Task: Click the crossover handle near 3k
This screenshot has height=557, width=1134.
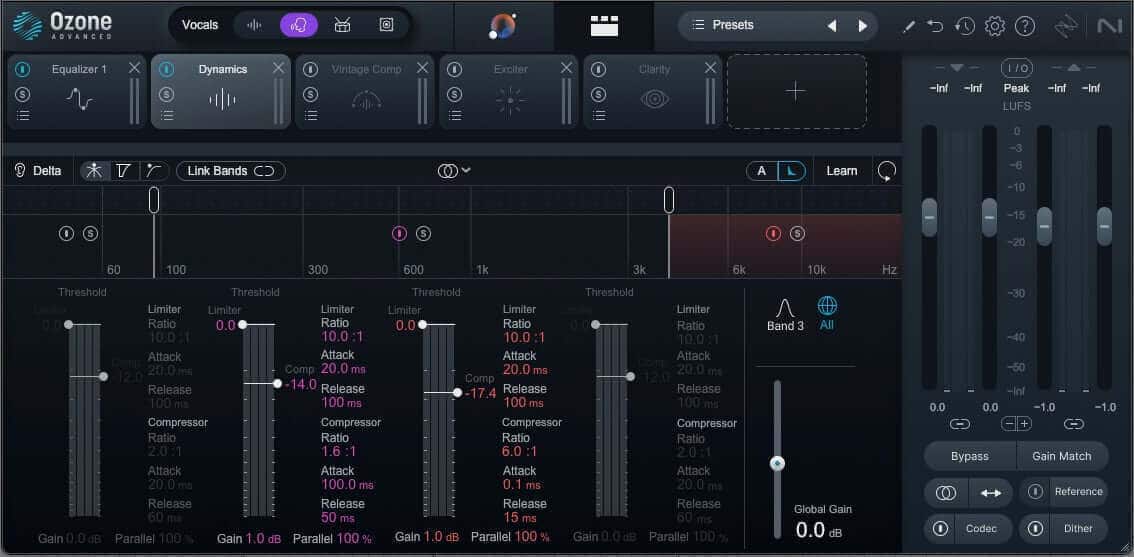Action: point(669,200)
